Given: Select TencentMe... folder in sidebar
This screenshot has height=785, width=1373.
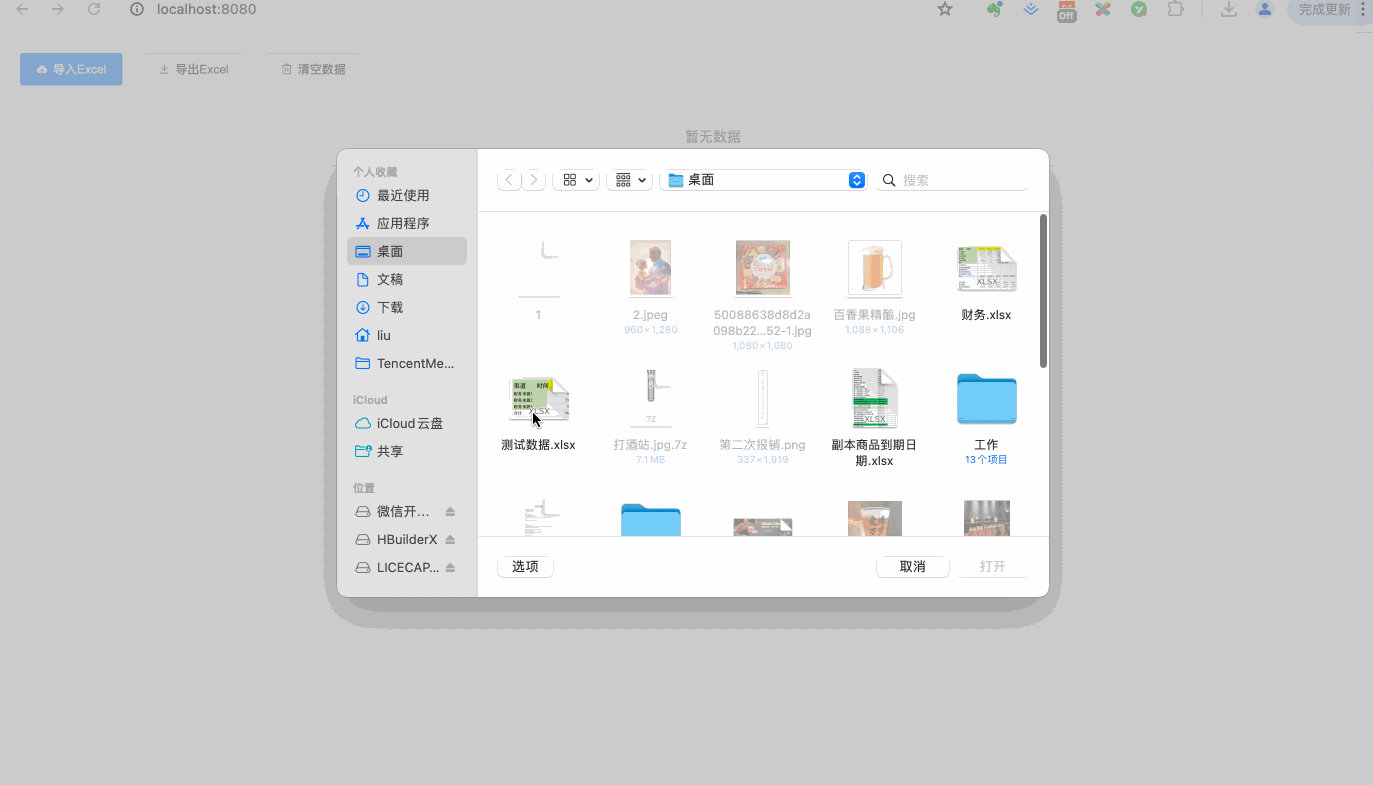Looking at the screenshot, I should (407, 363).
